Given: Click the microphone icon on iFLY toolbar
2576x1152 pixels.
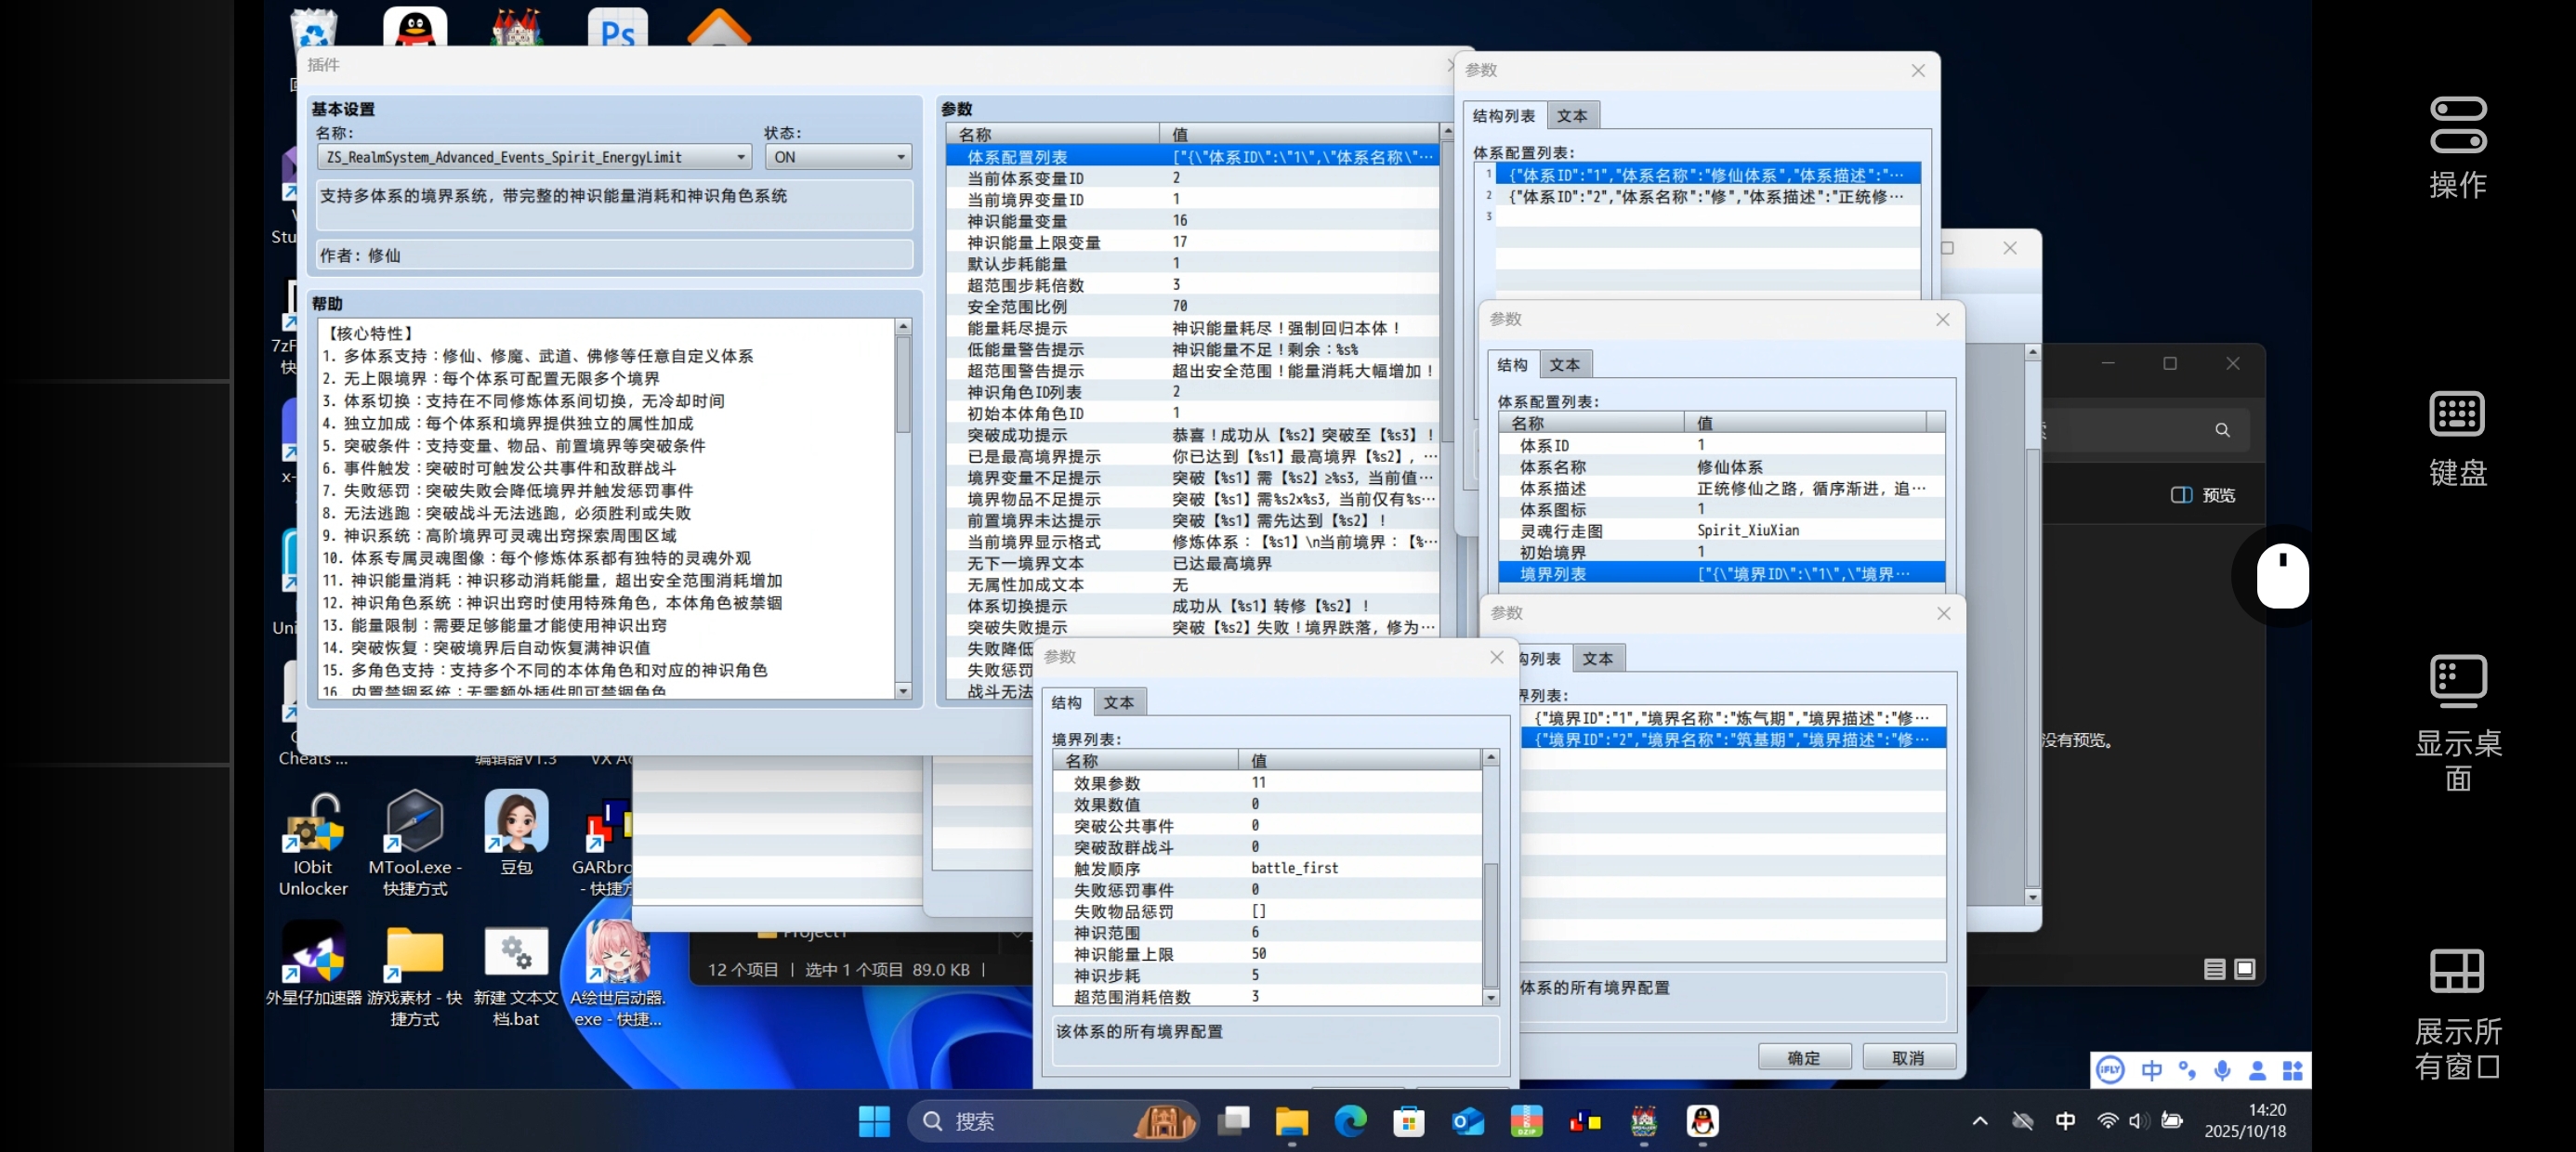Looking at the screenshot, I should point(2222,1070).
